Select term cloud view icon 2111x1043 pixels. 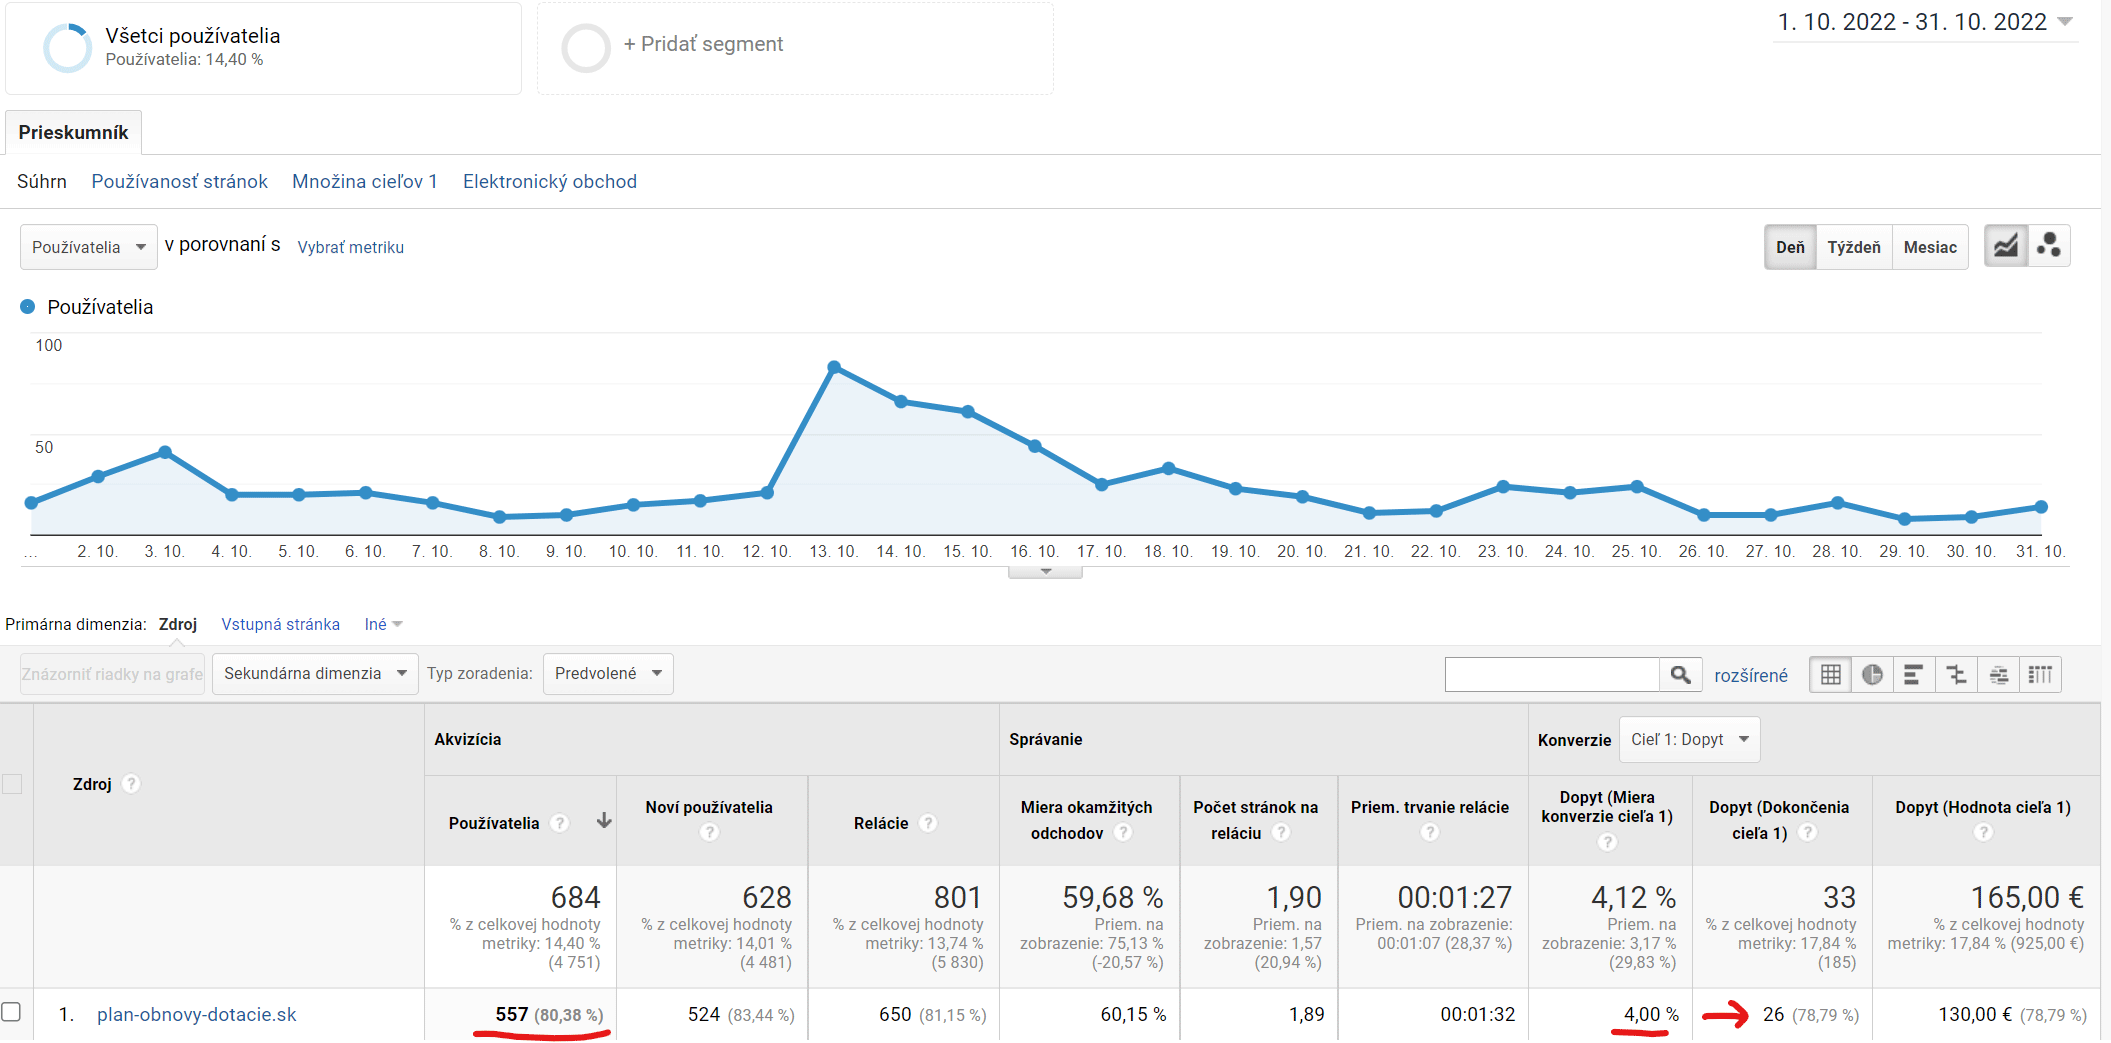1998,675
